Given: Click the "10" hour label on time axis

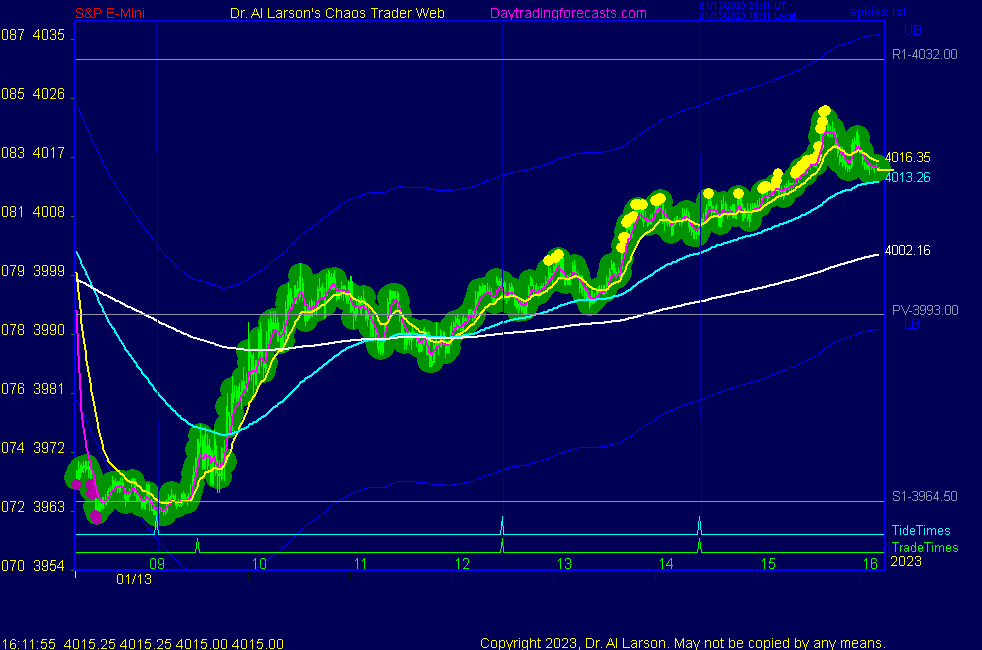Looking at the screenshot, I should (x=259, y=564).
